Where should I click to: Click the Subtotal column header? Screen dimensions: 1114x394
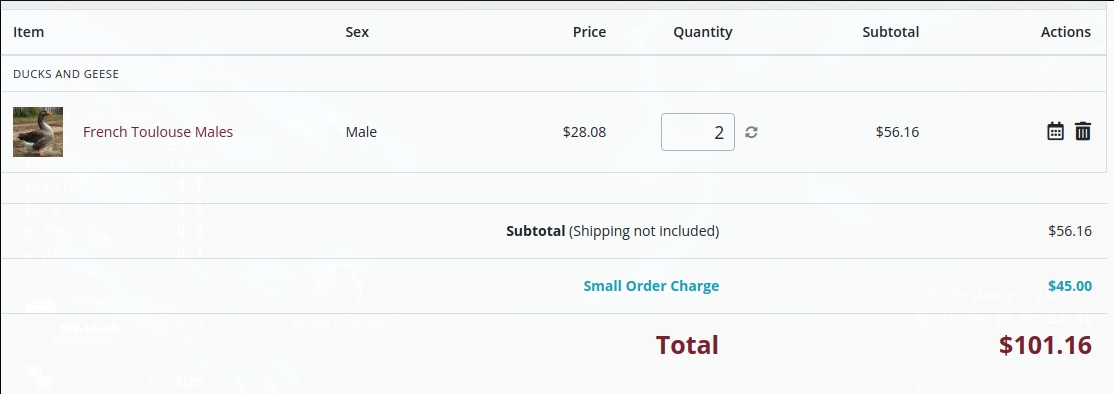890,32
